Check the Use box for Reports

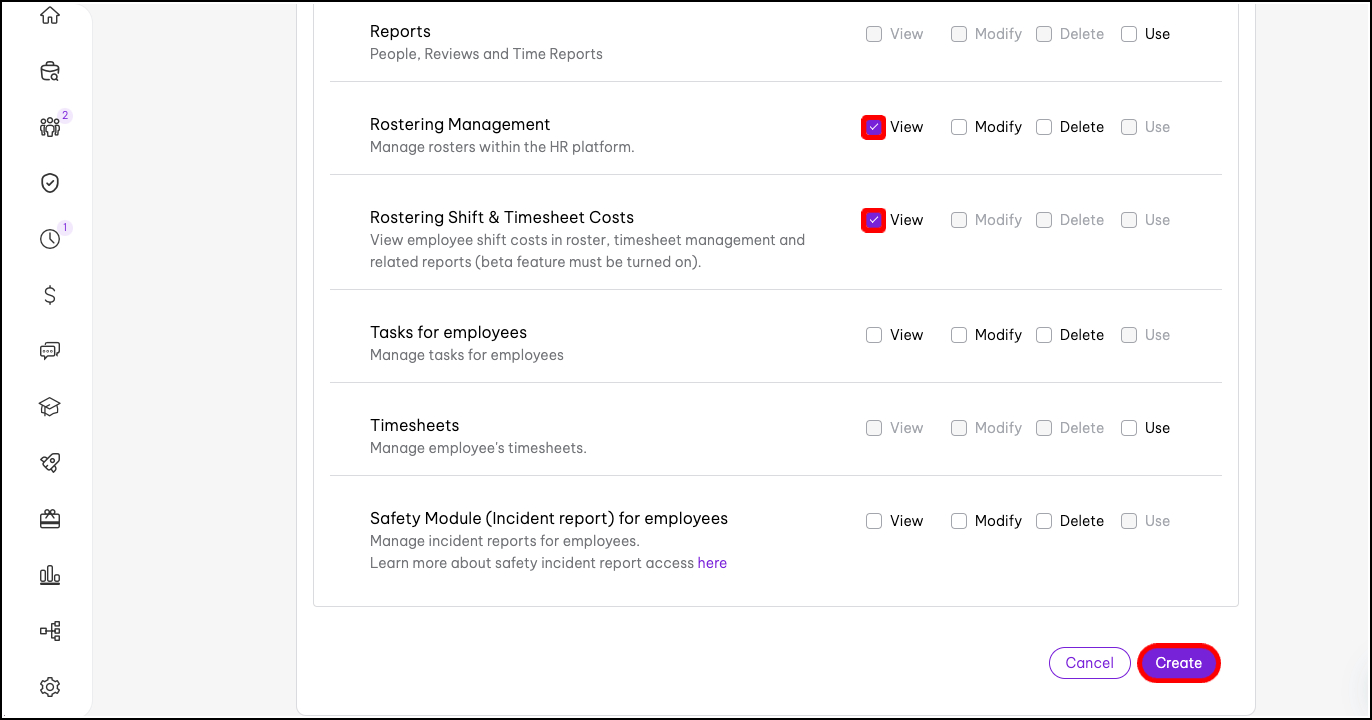tap(1129, 34)
